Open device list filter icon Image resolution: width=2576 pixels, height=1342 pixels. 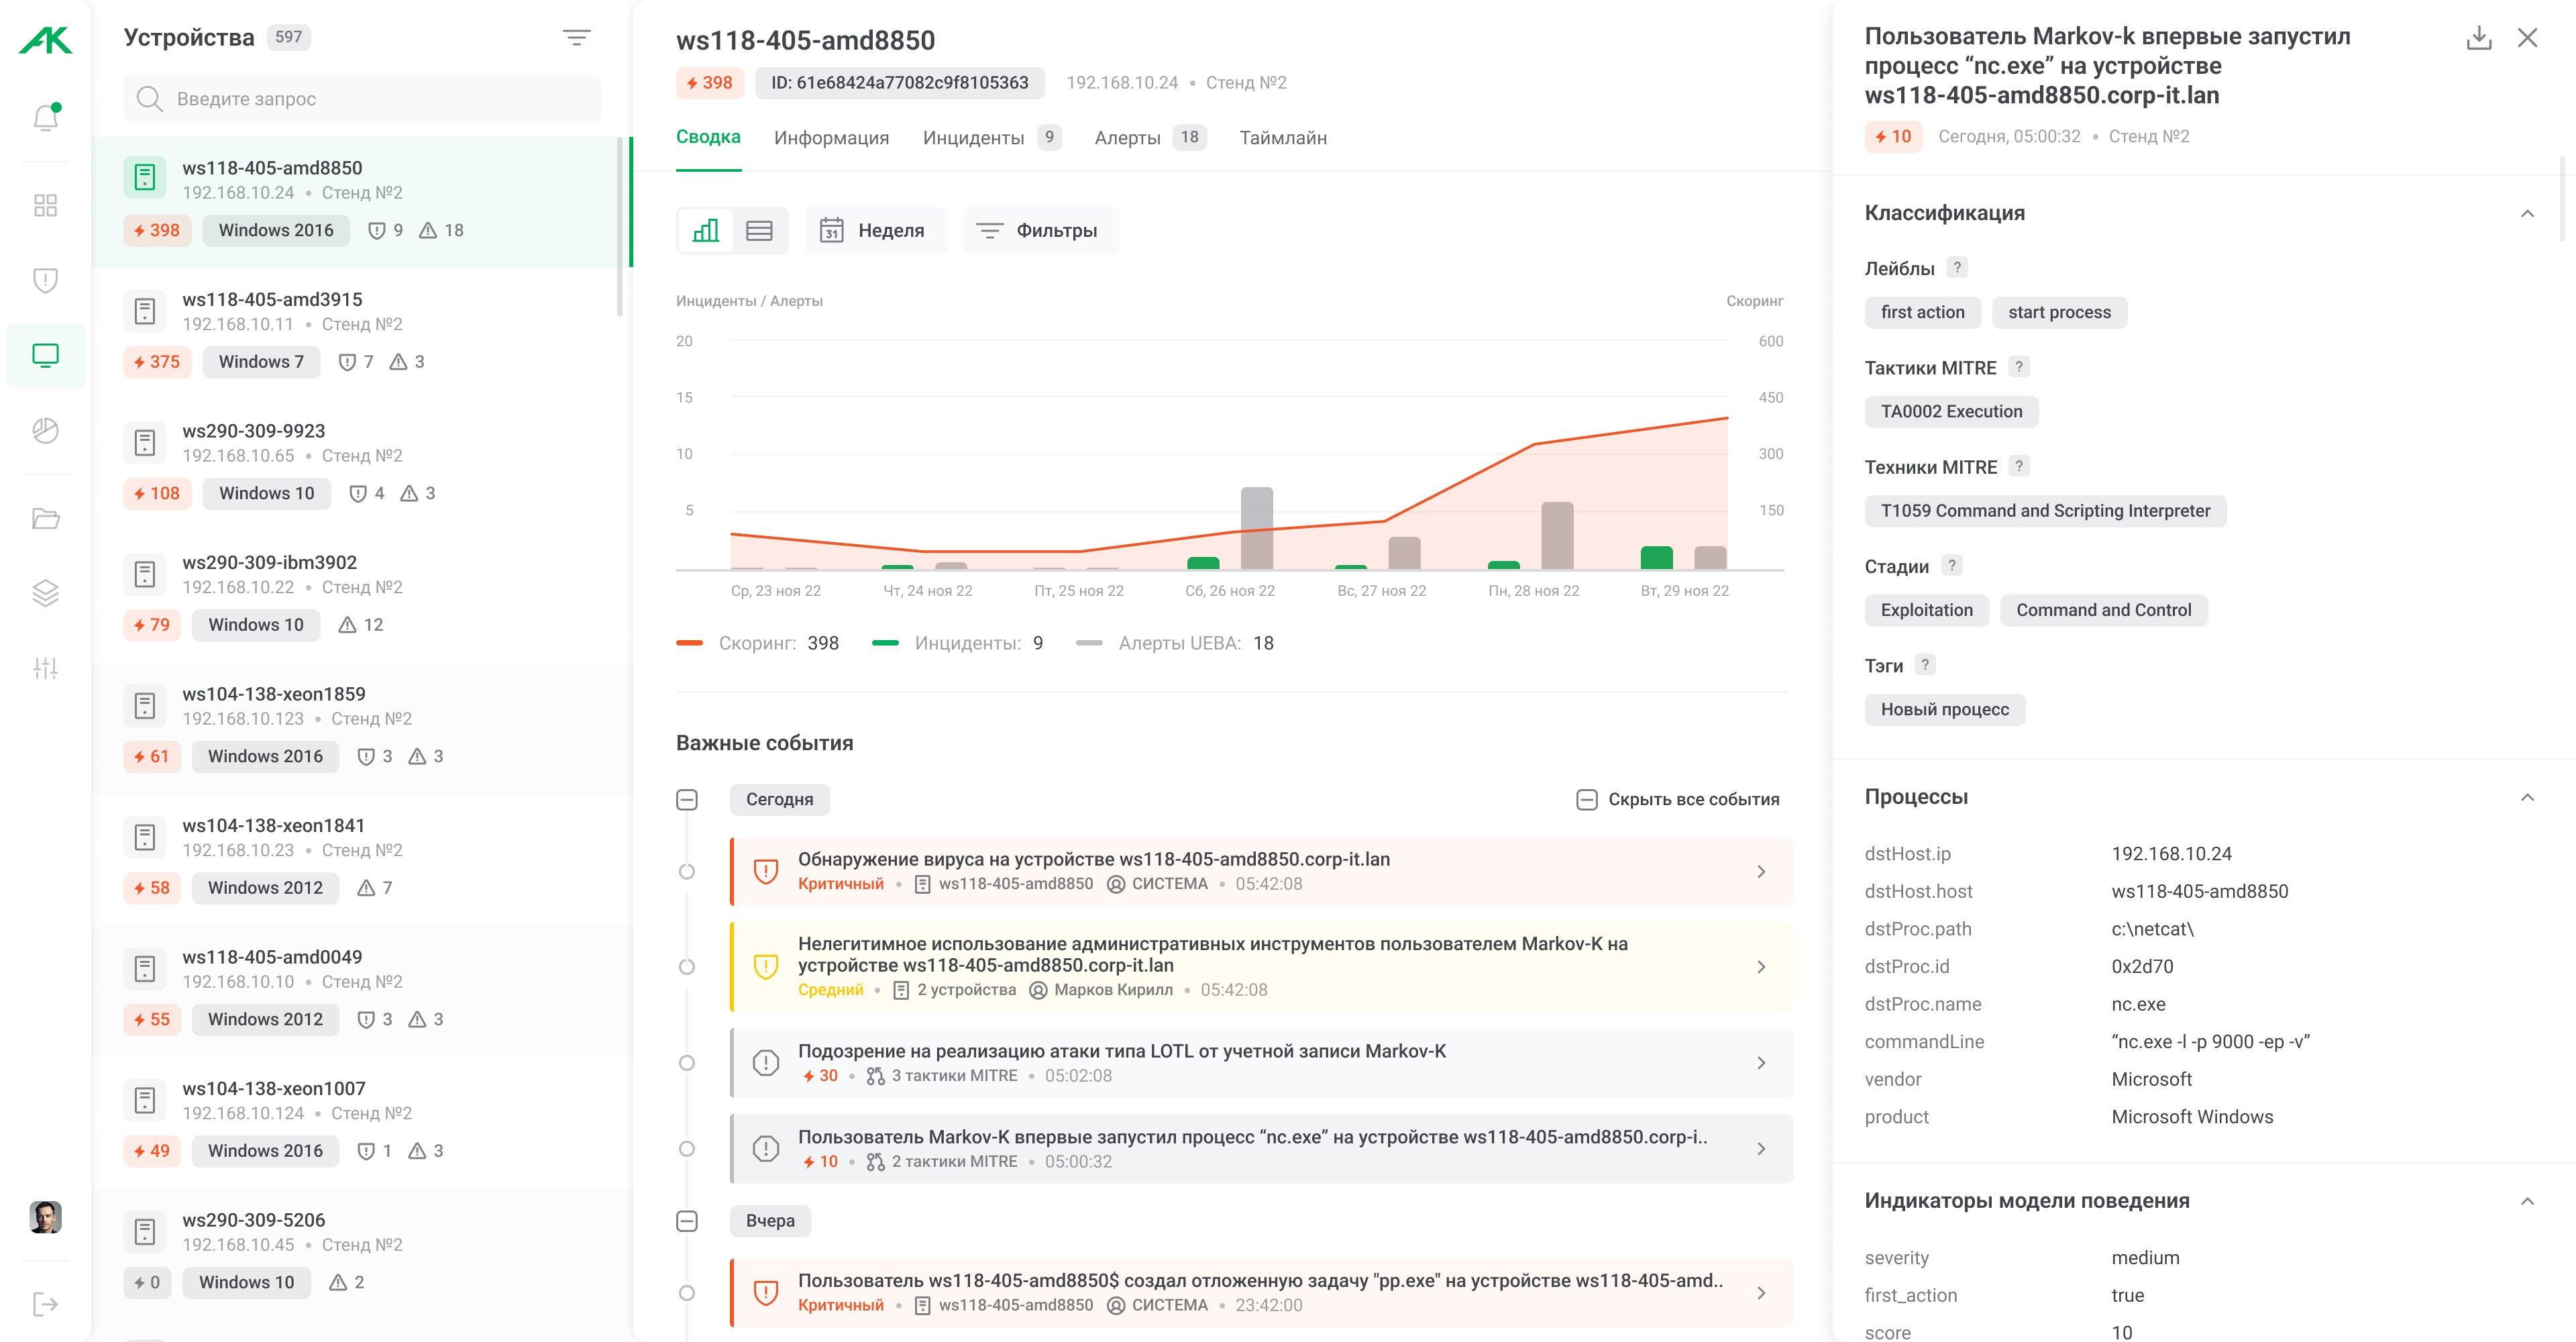coord(576,38)
